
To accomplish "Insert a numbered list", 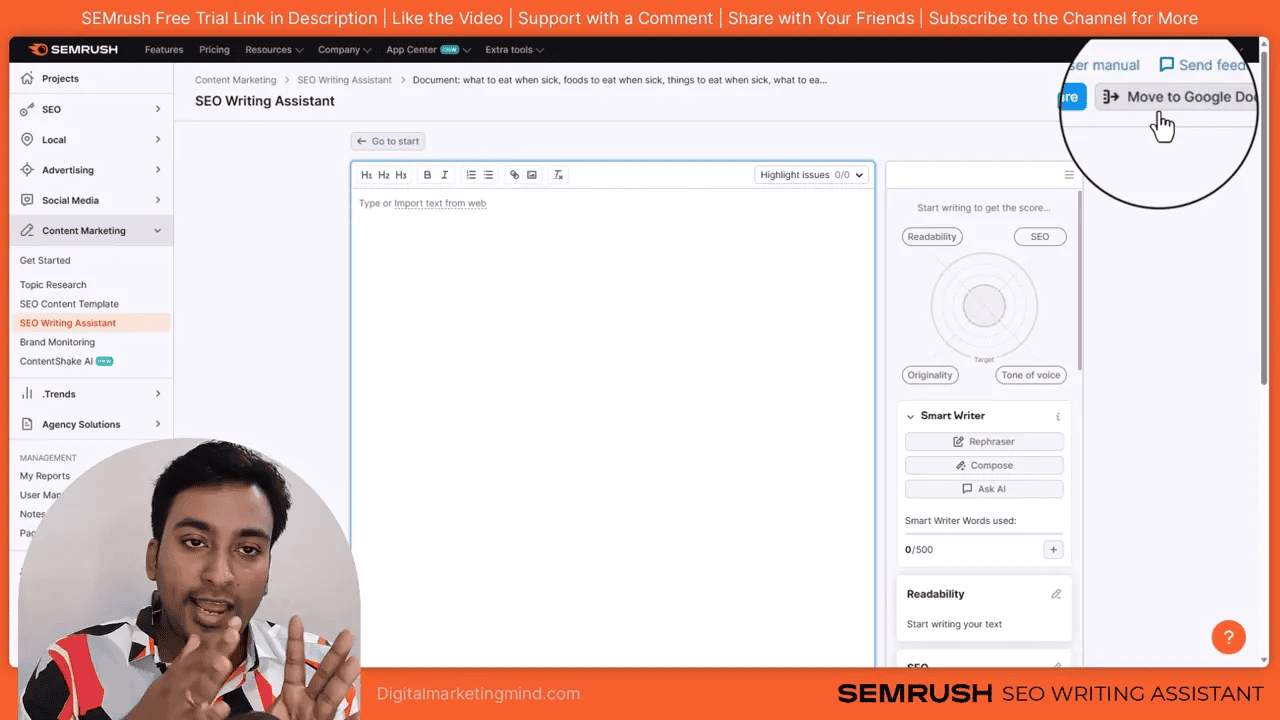I will [470, 174].
